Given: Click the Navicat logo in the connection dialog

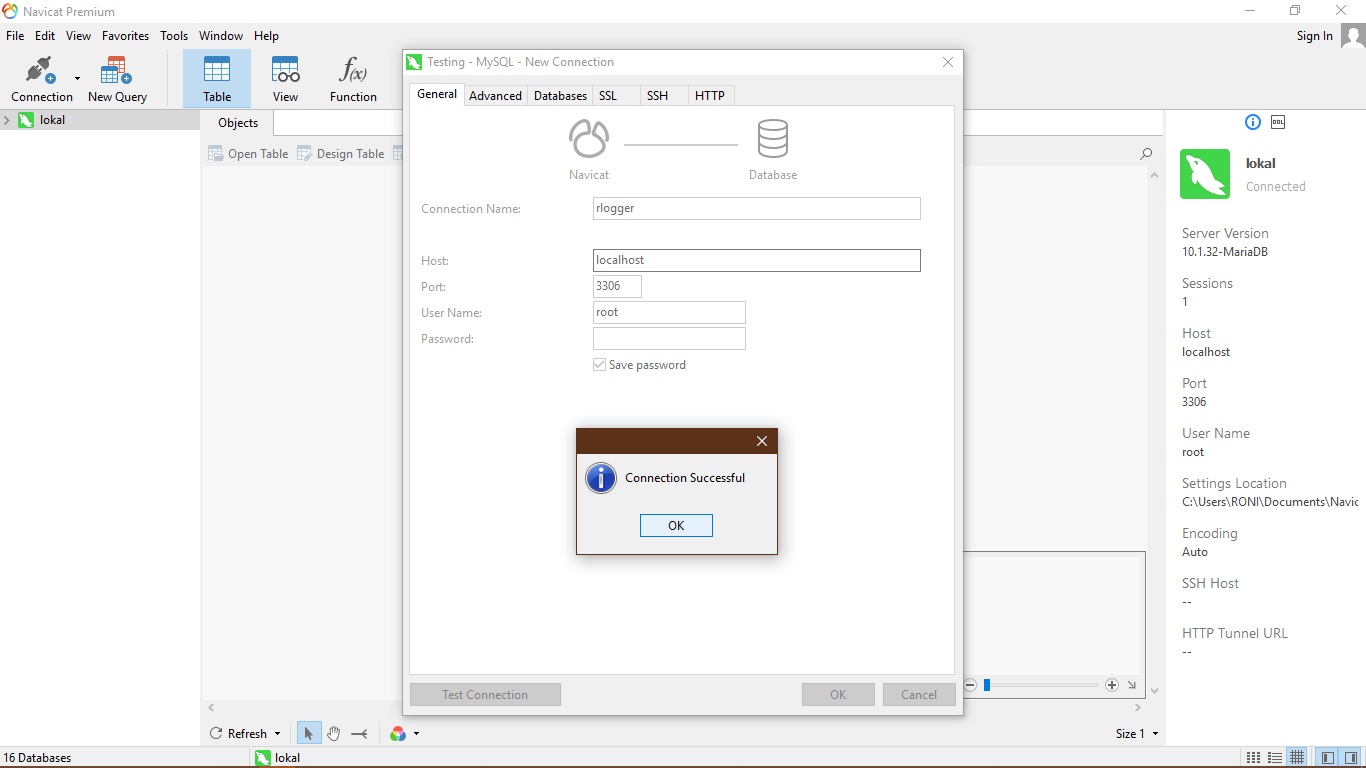Looking at the screenshot, I should [x=589, y=139].
